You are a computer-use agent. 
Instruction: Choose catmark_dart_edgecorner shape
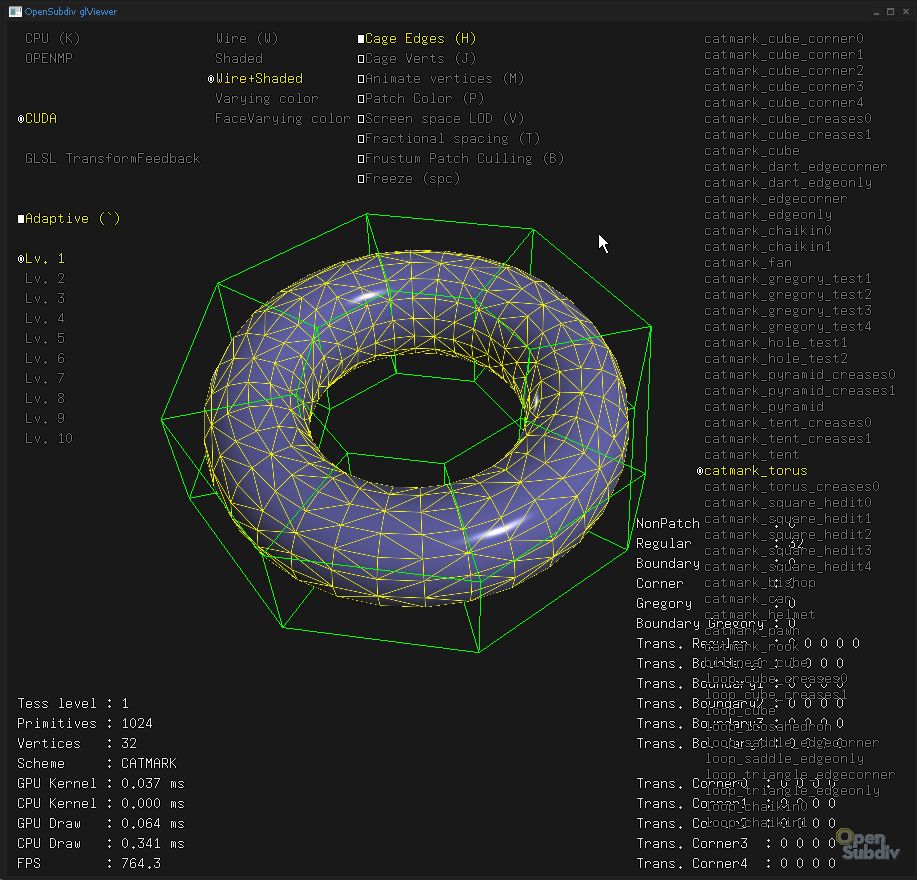tap(795, 167)
